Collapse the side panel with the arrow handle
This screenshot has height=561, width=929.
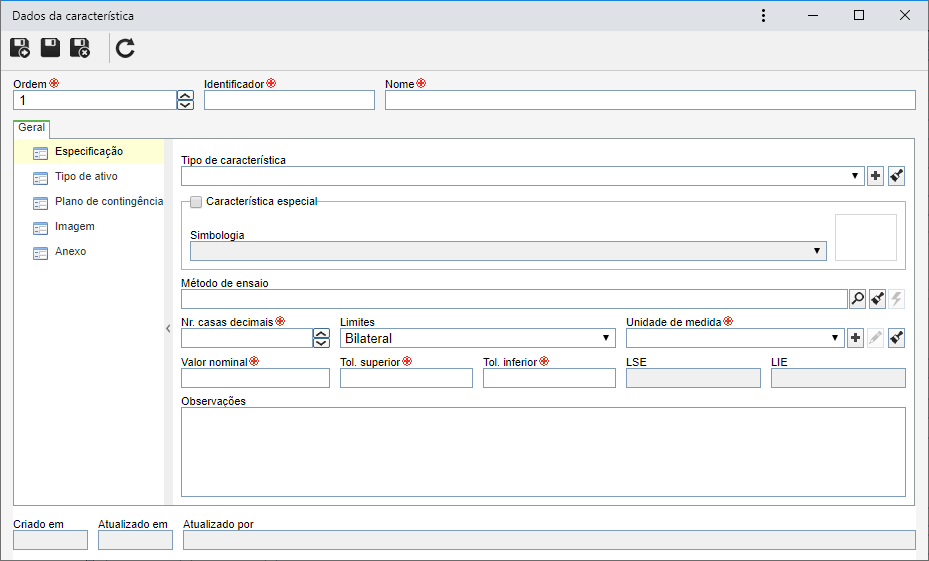168,328
